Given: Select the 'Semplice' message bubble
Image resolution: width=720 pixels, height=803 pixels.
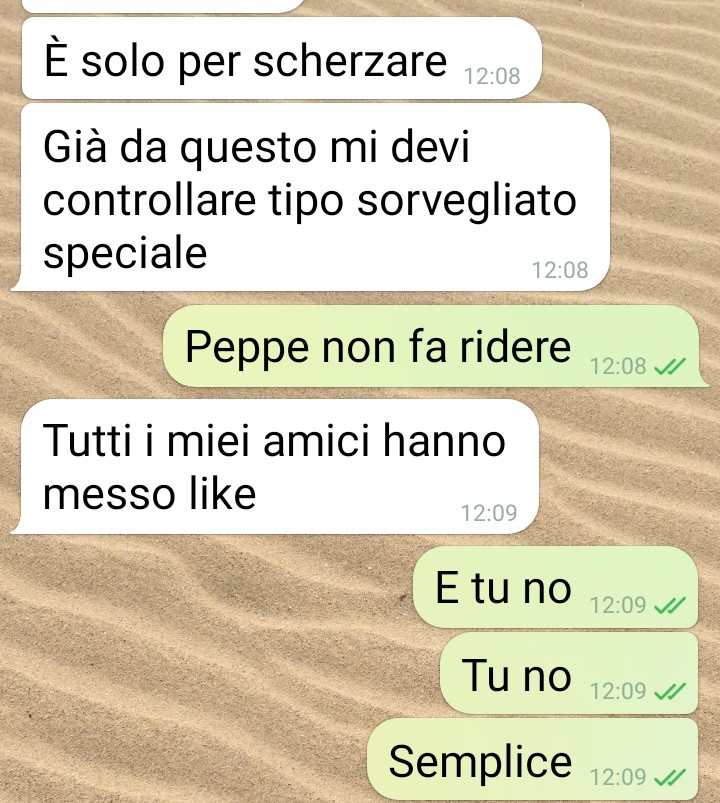Looking at the screenshot, I should [533, 760].
